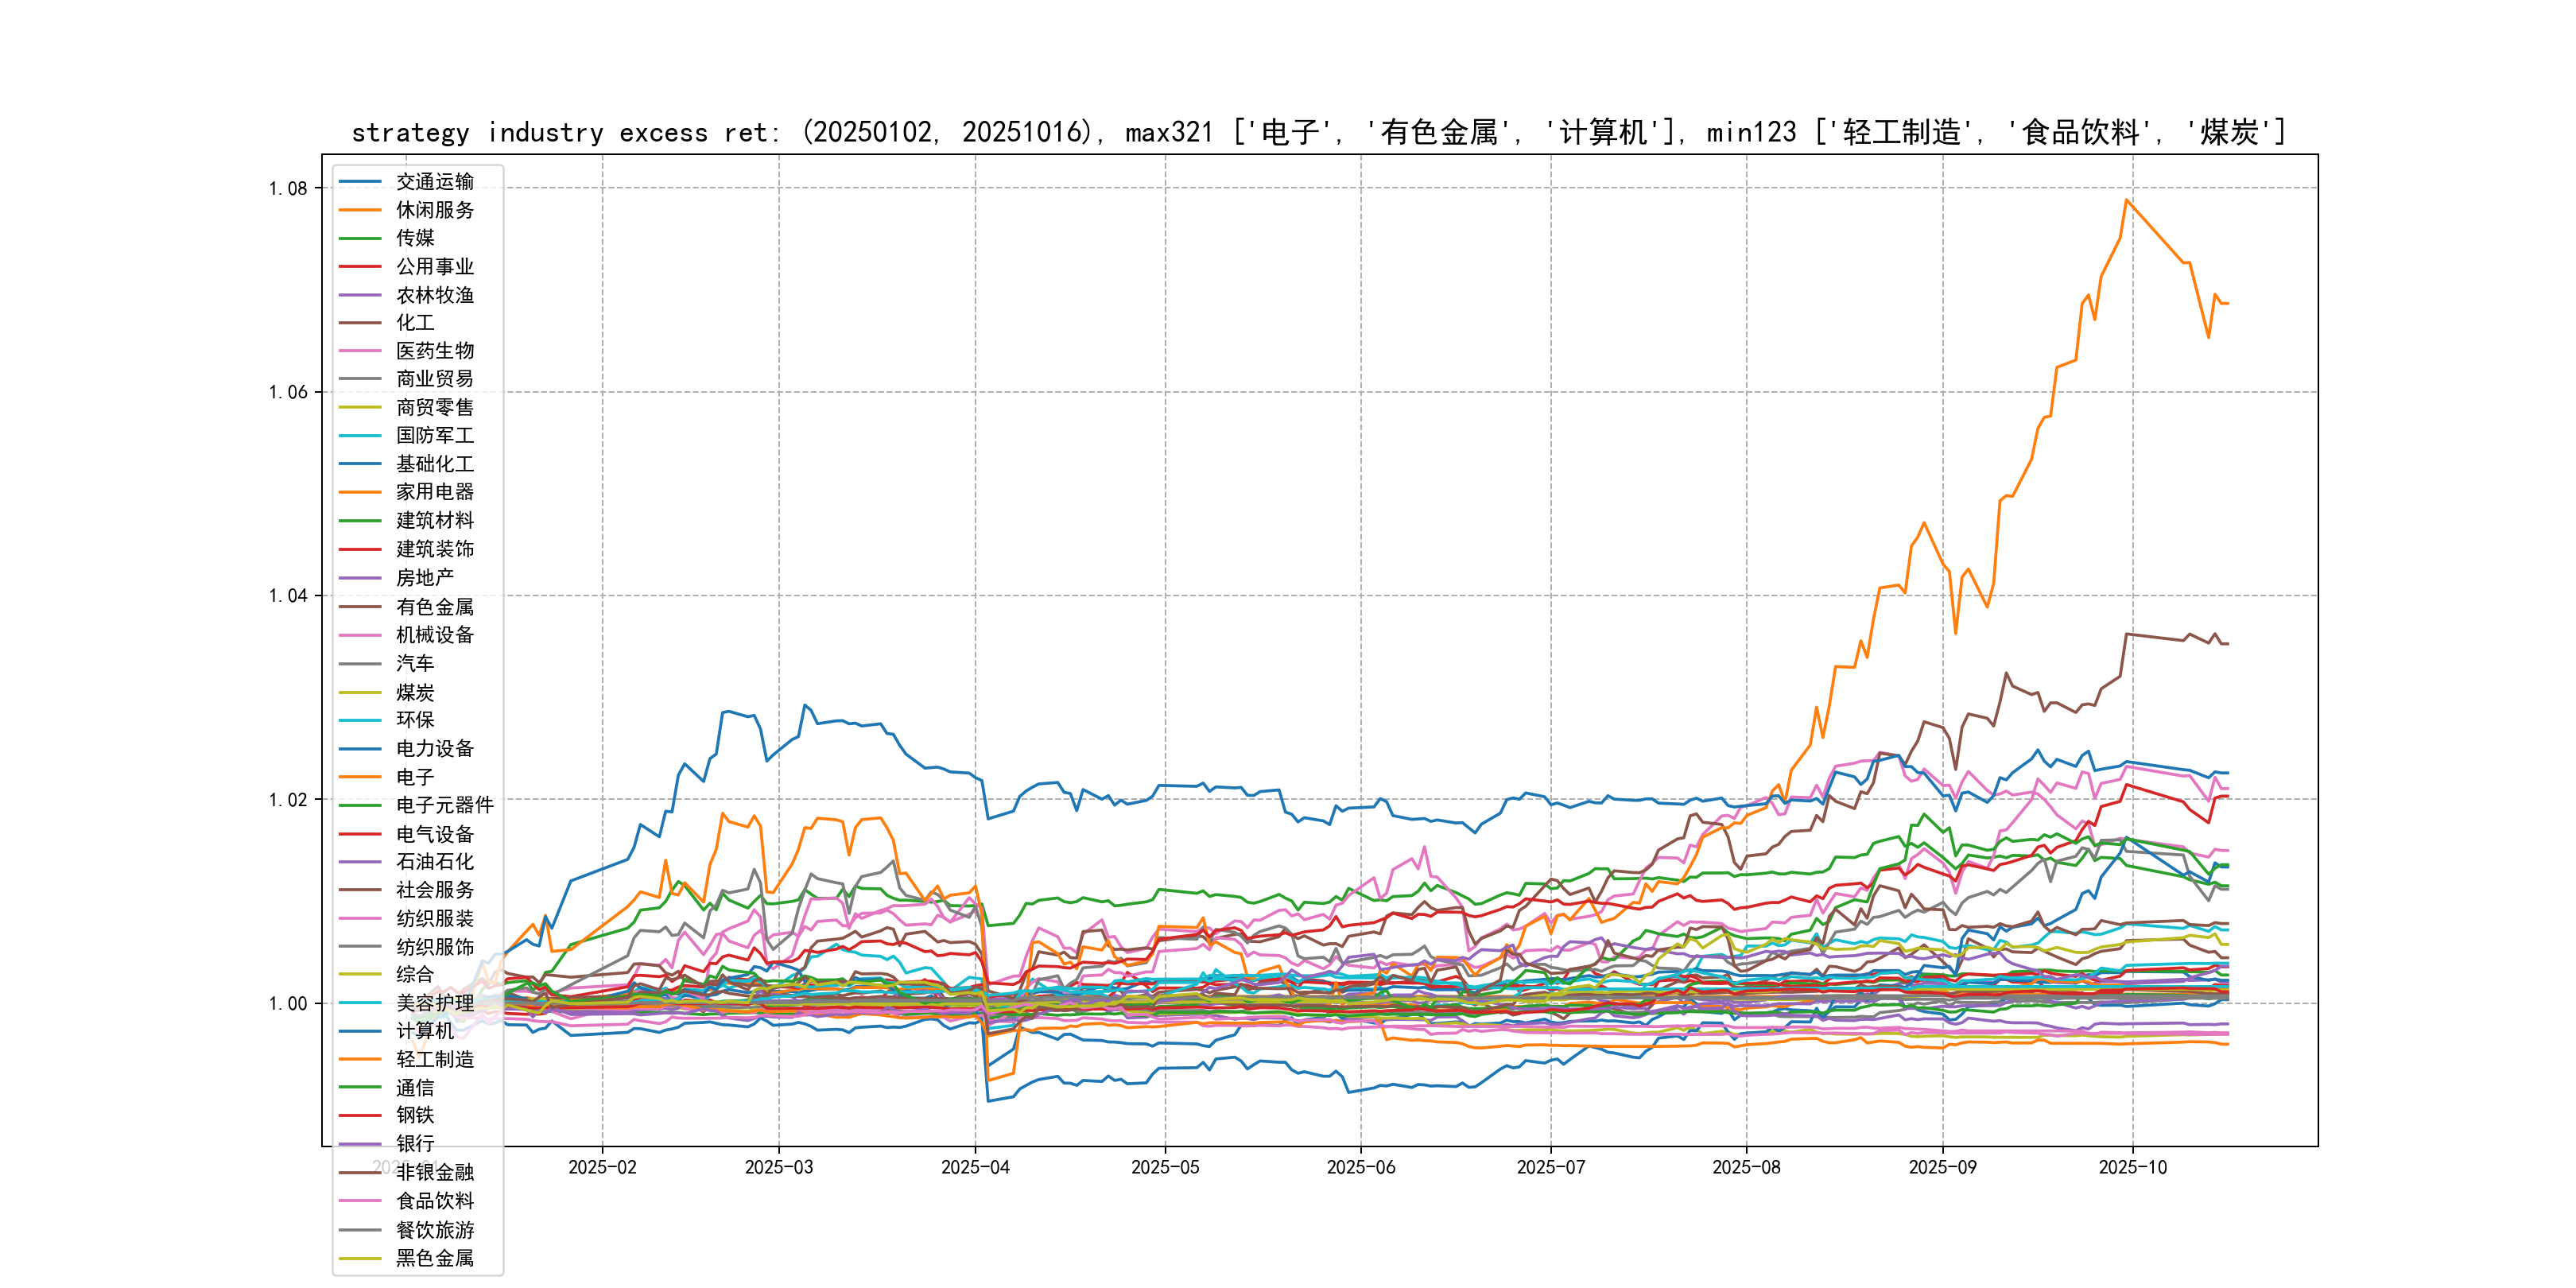This screenshot has width=2576, height=1288.
Task: Click the orange line's highest peak
Action: point(2127,200)
